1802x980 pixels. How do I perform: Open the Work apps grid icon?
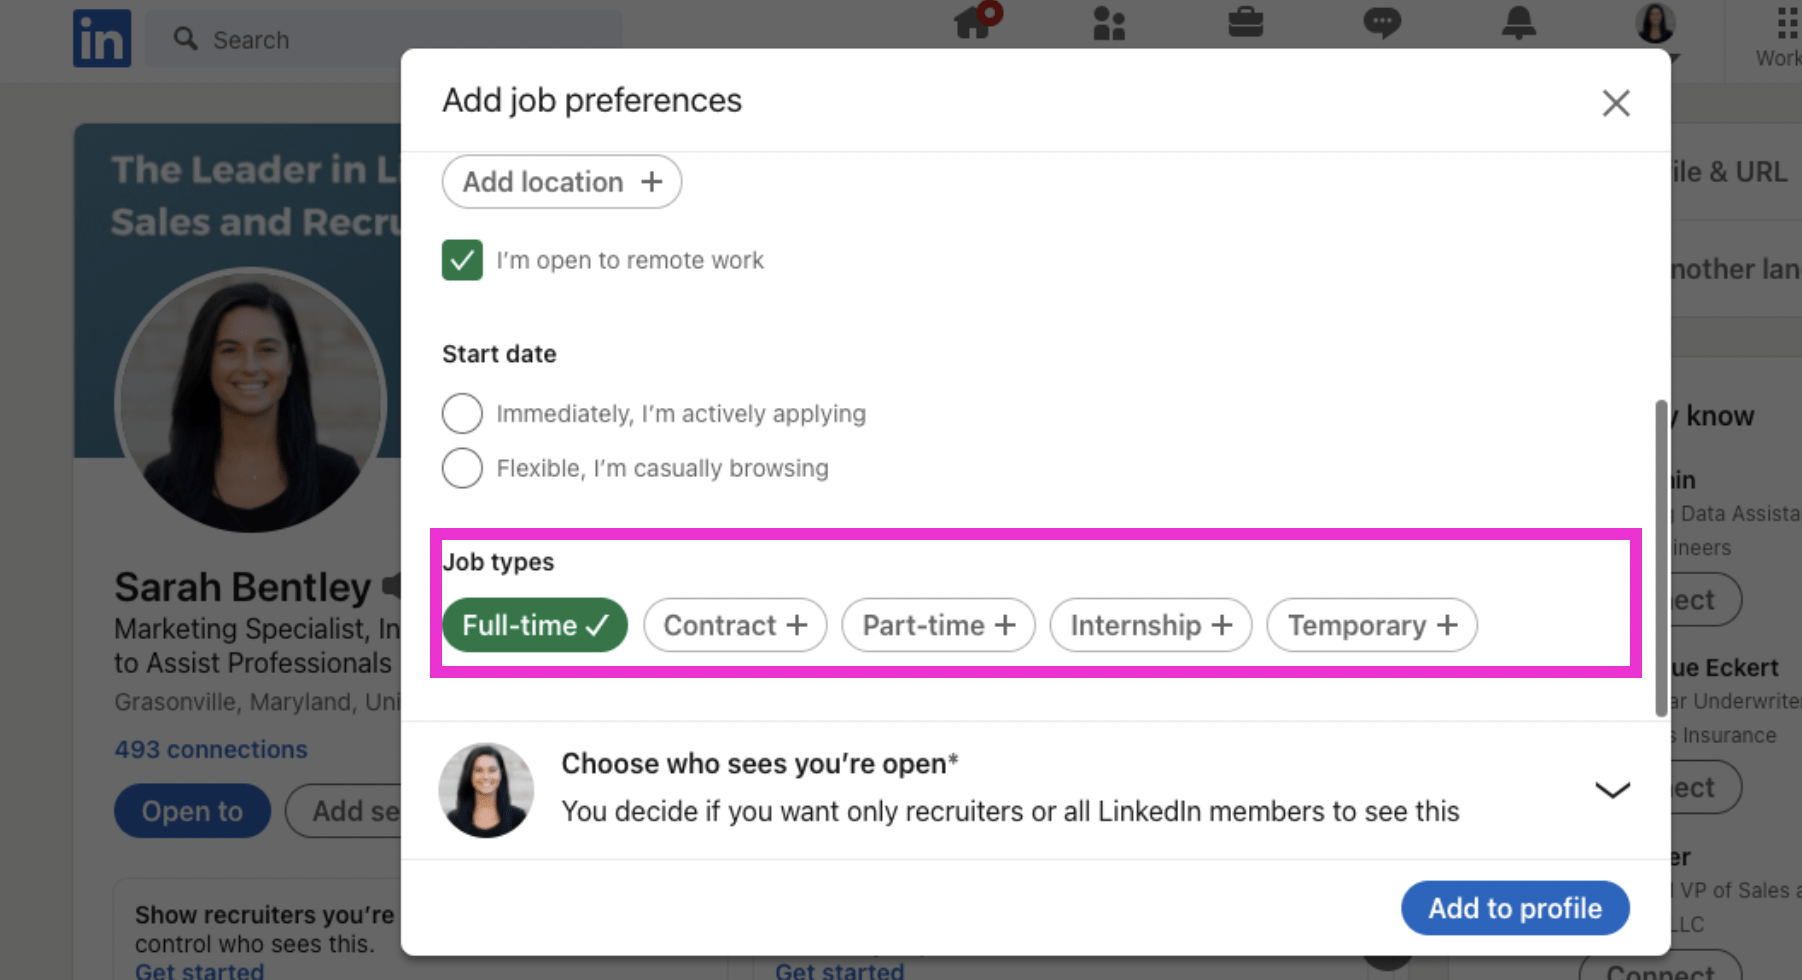[1788, 22]
